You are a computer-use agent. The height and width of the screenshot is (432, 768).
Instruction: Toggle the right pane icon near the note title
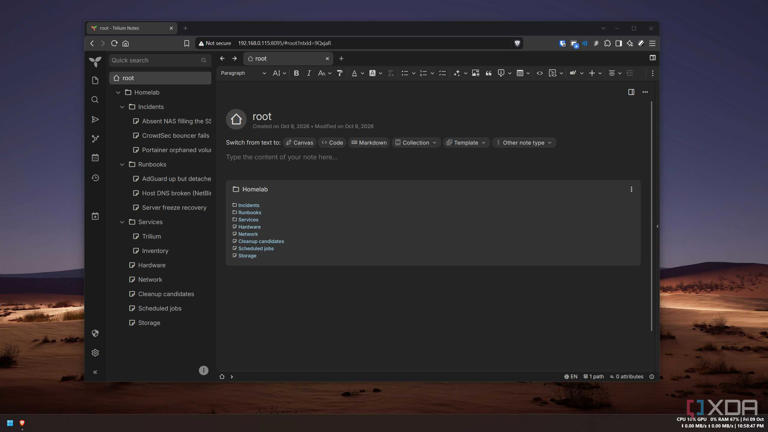click(x=631, y=92)
